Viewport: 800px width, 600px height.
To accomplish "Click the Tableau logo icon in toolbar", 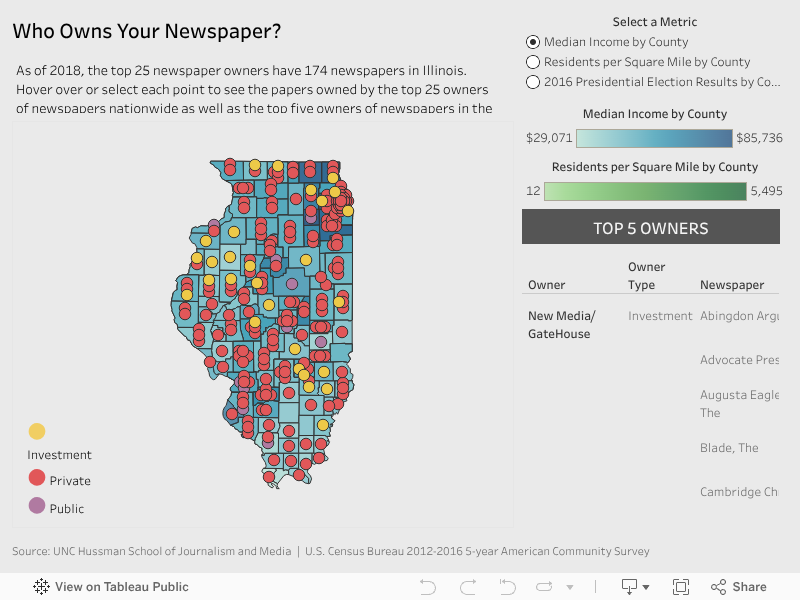I will [42, 587].
